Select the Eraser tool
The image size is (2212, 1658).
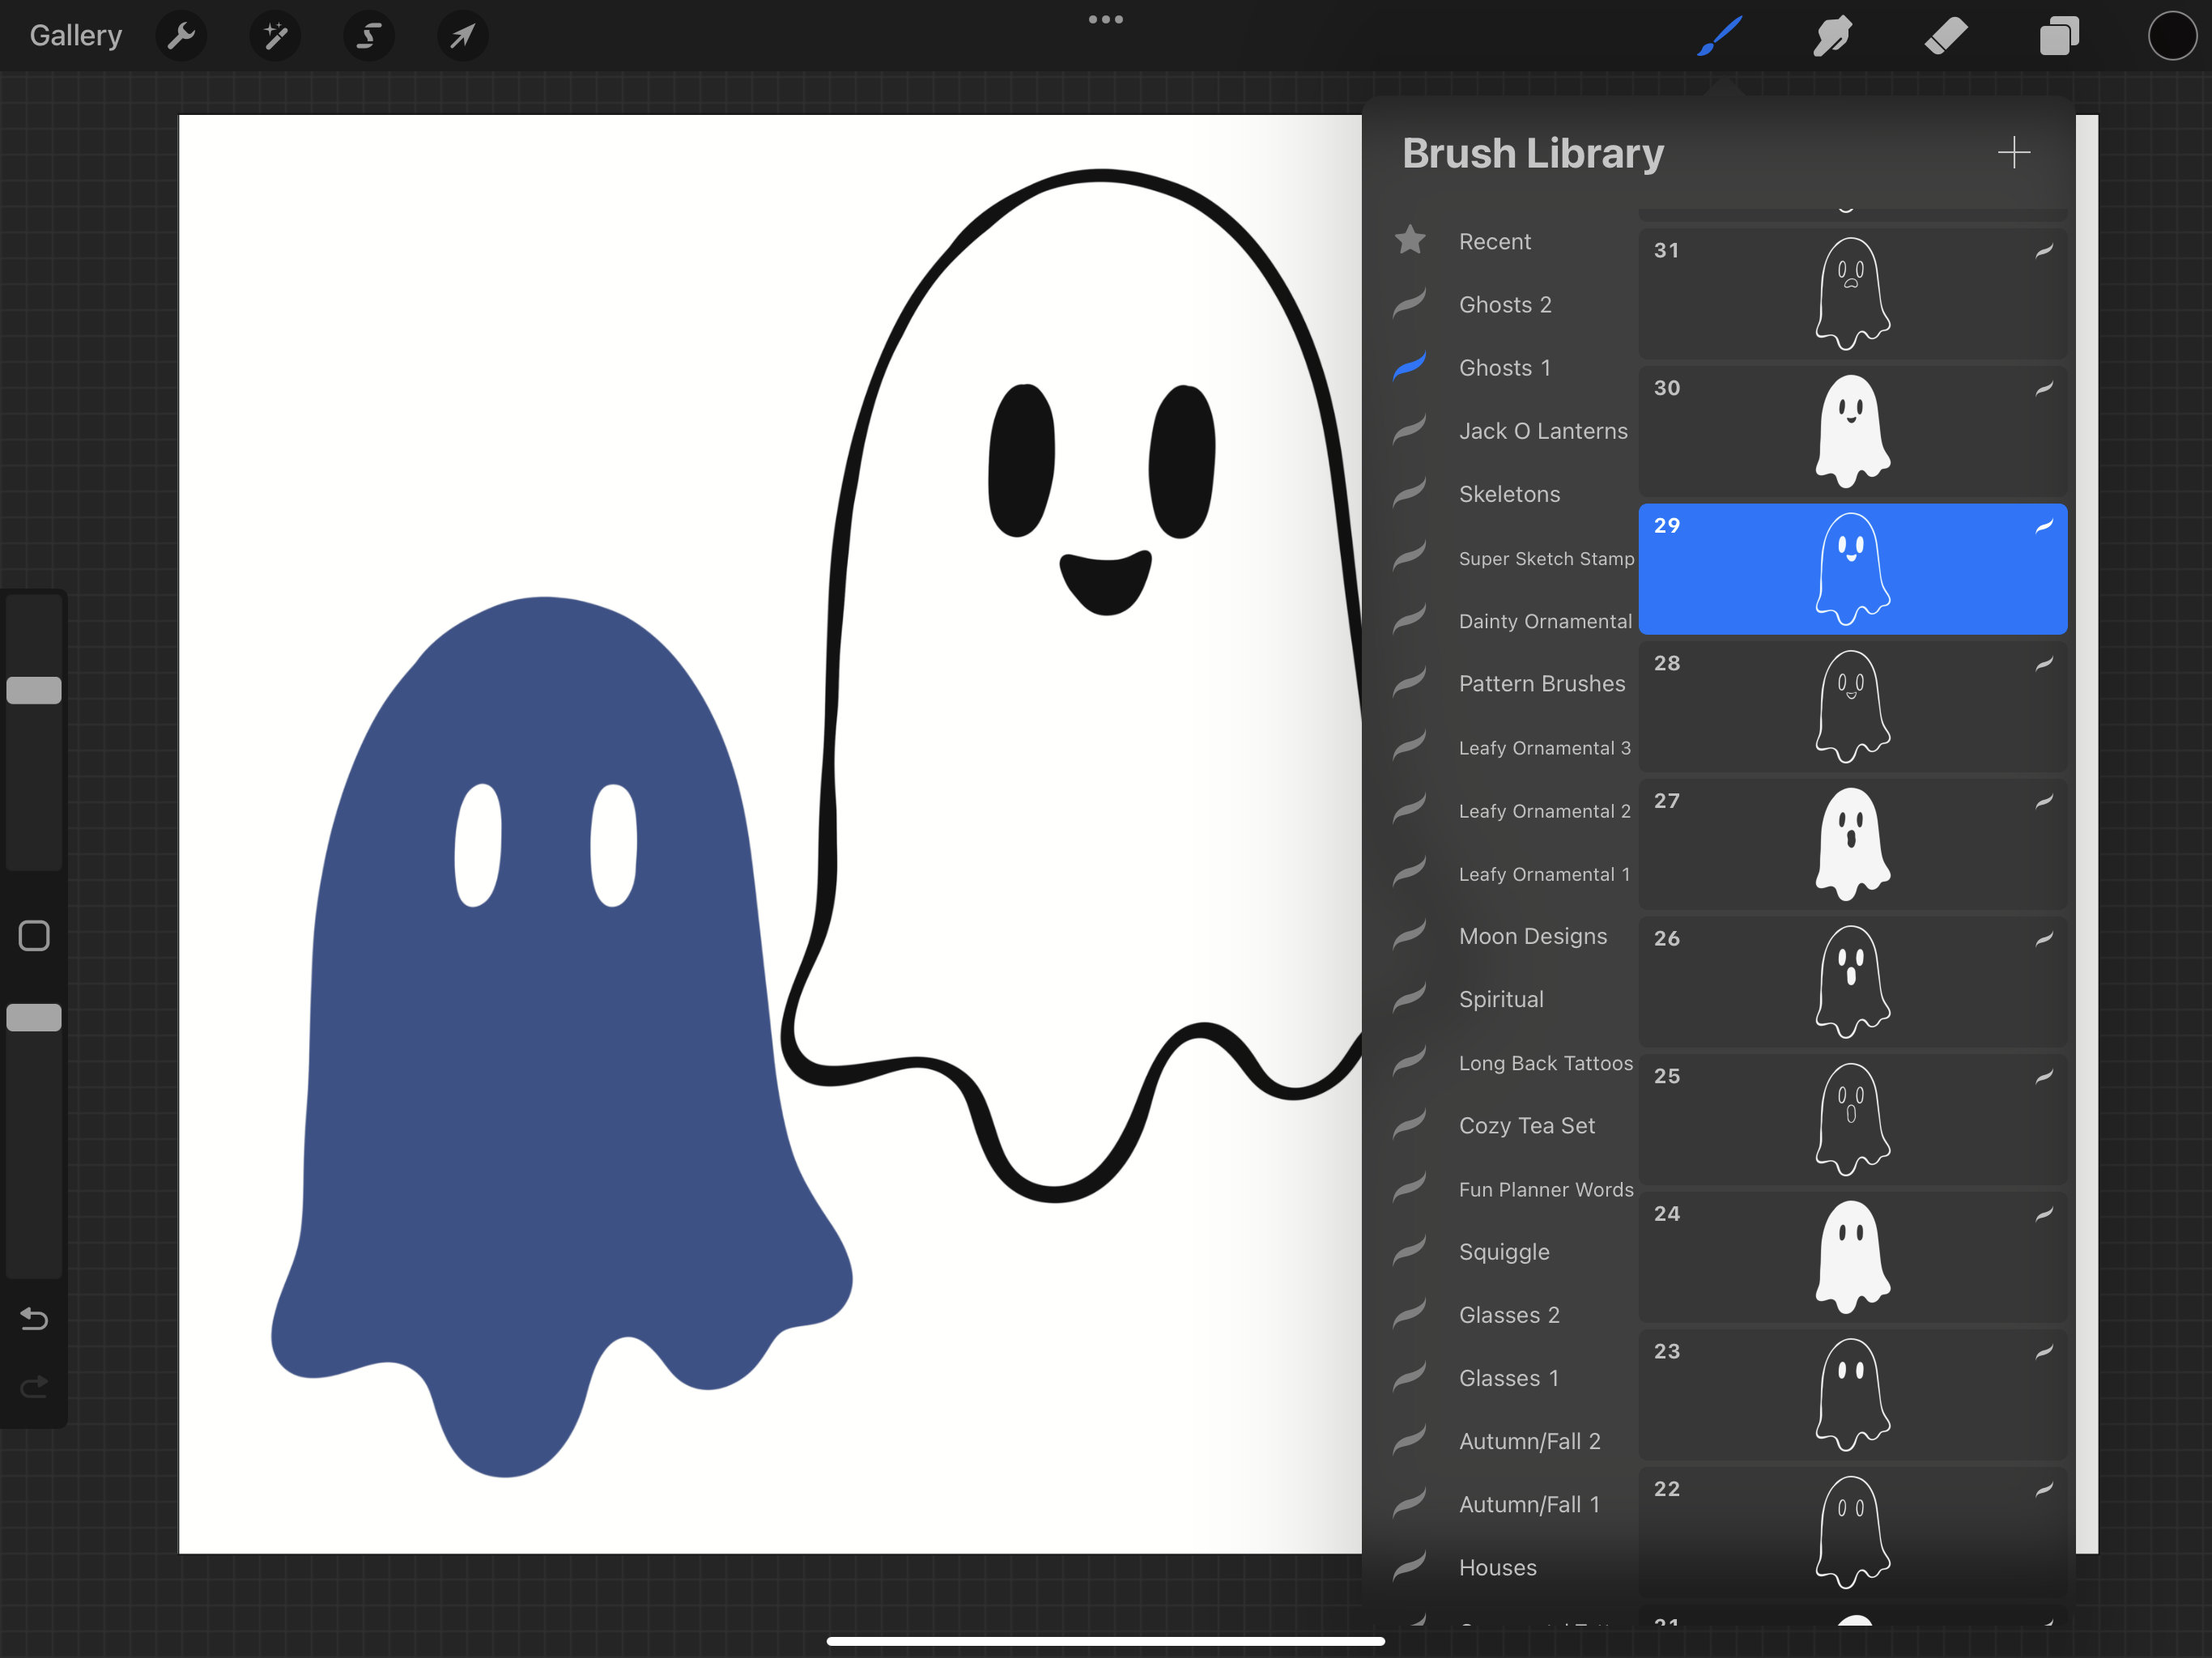(x=1945, y=35)
